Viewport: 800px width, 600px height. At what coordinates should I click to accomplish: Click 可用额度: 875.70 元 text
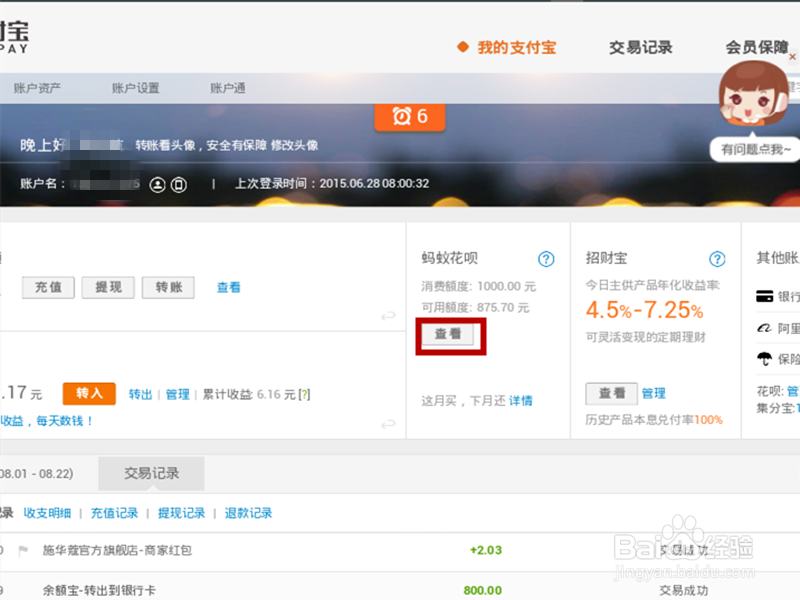(x=475, y=308)
